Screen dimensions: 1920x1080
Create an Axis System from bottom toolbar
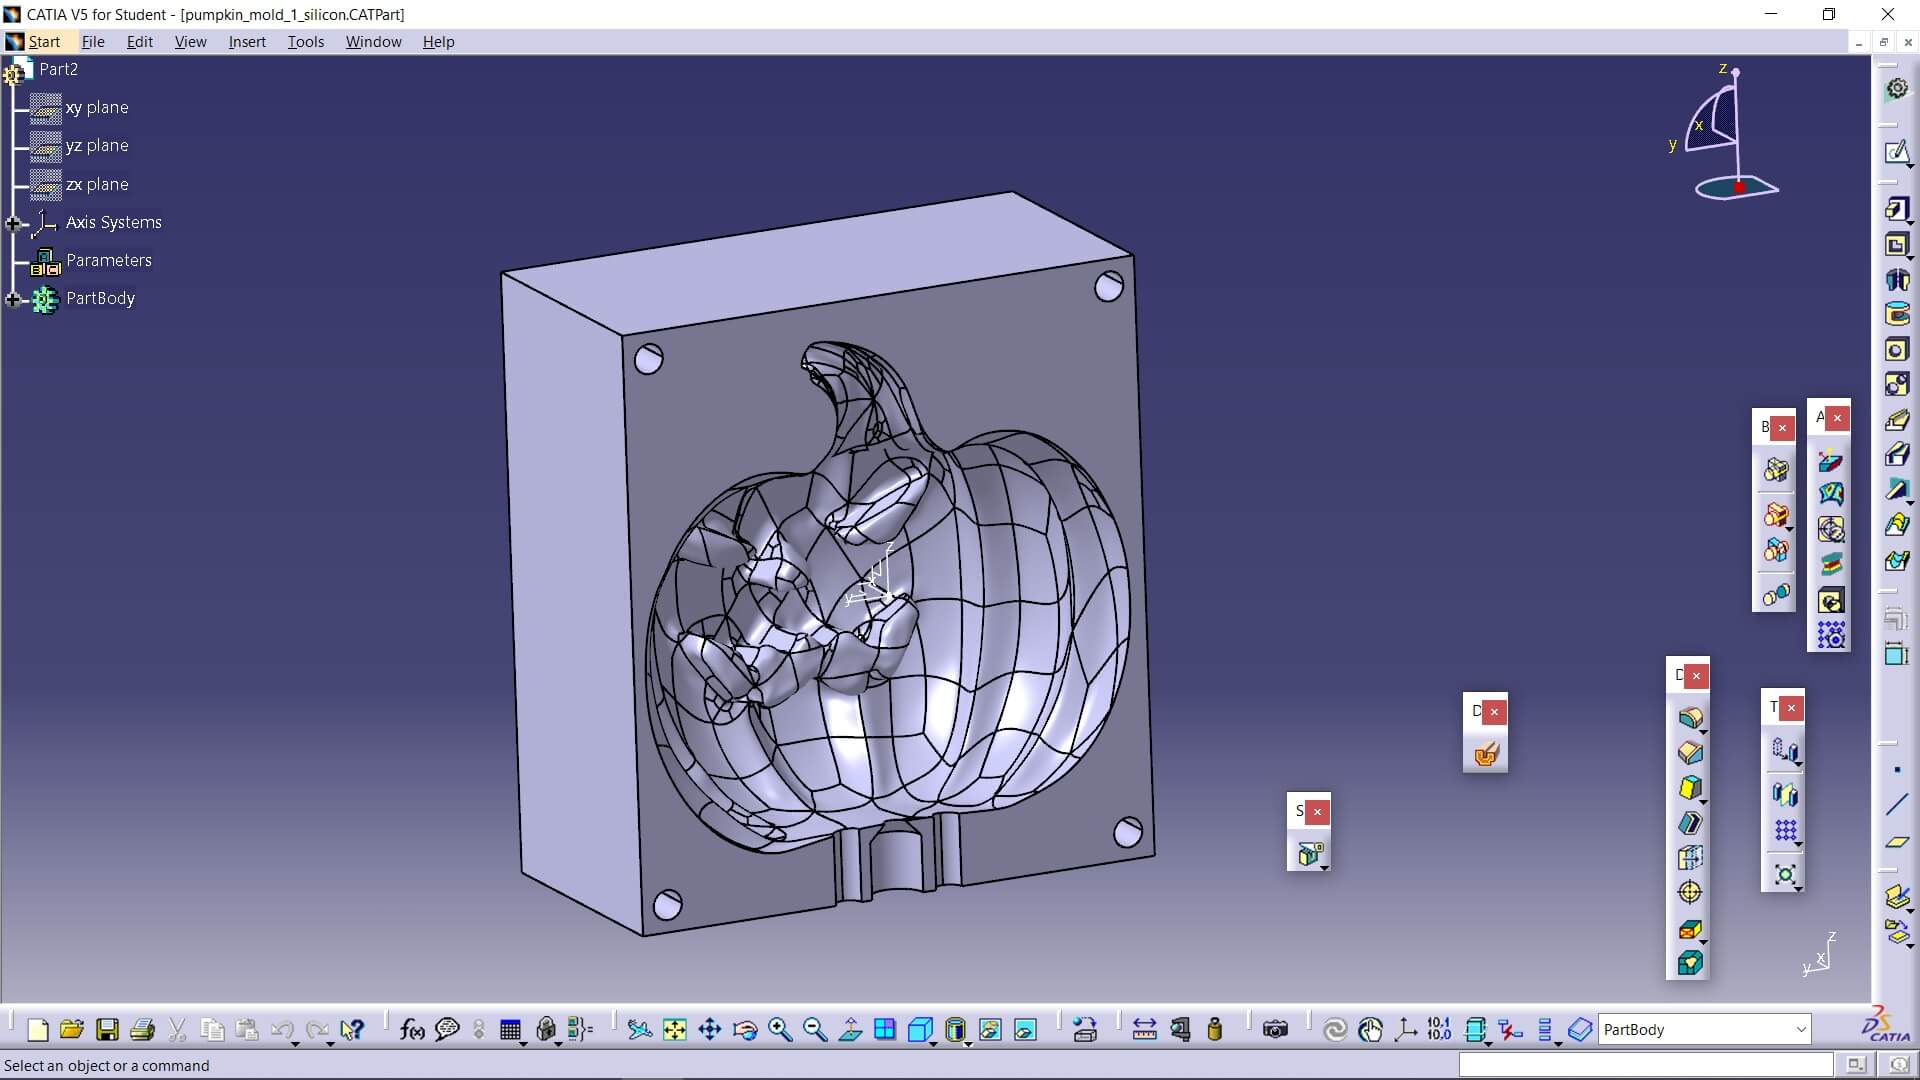[x=1405, y=1030]
